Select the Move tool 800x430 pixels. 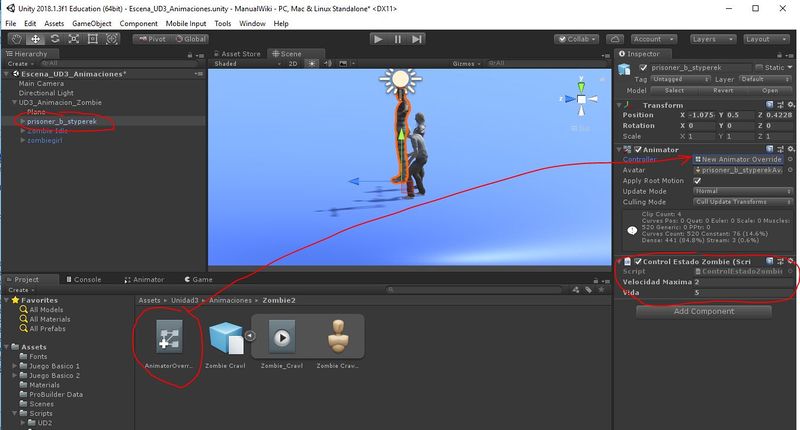click(x=36, y=39)
